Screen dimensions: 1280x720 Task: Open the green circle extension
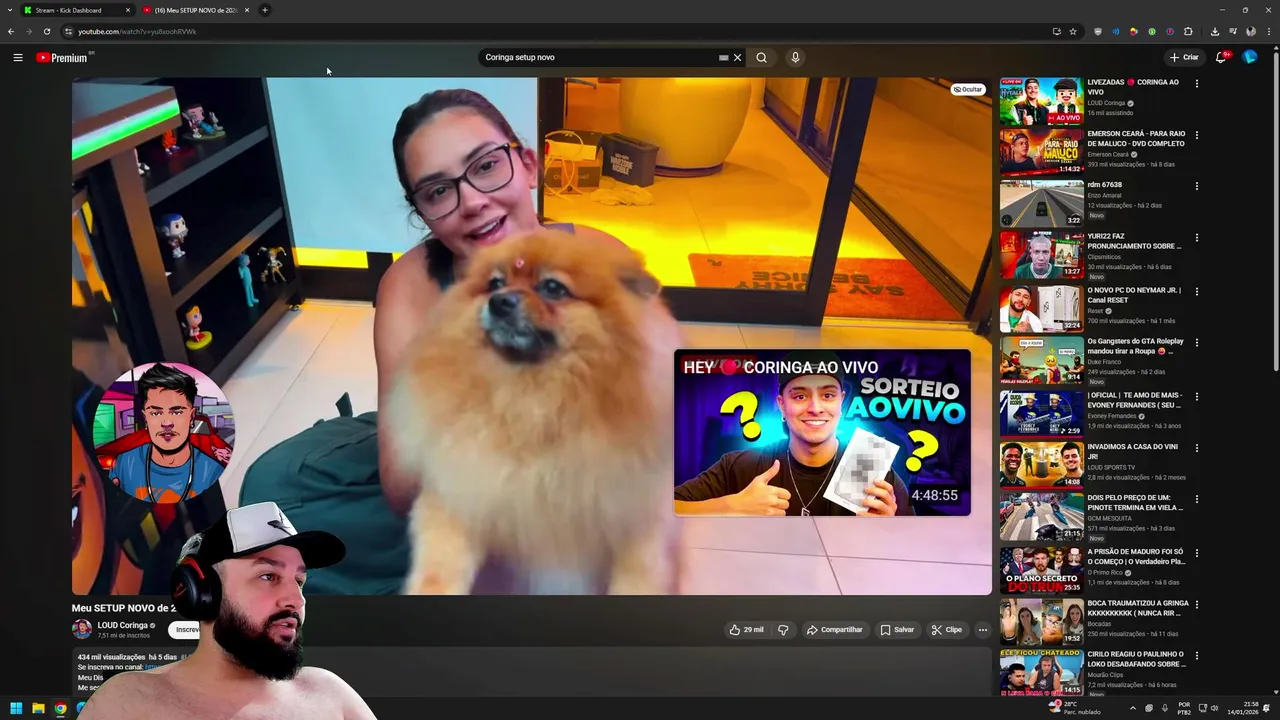pyautogui.click(x=1152, y=31)
